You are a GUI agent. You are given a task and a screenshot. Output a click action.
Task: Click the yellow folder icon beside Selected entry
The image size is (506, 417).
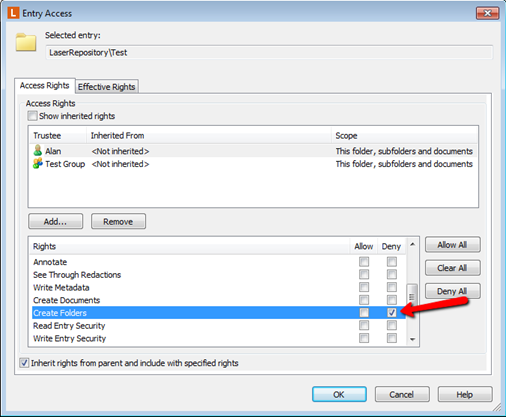26,42
